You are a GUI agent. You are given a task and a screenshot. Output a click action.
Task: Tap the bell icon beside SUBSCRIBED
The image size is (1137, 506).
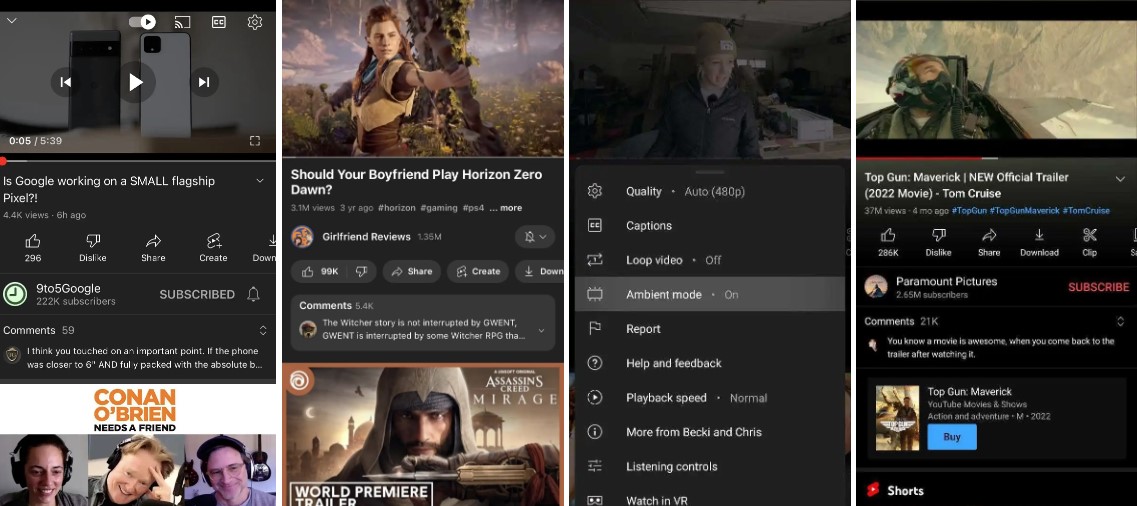click(x=254, y=294)
